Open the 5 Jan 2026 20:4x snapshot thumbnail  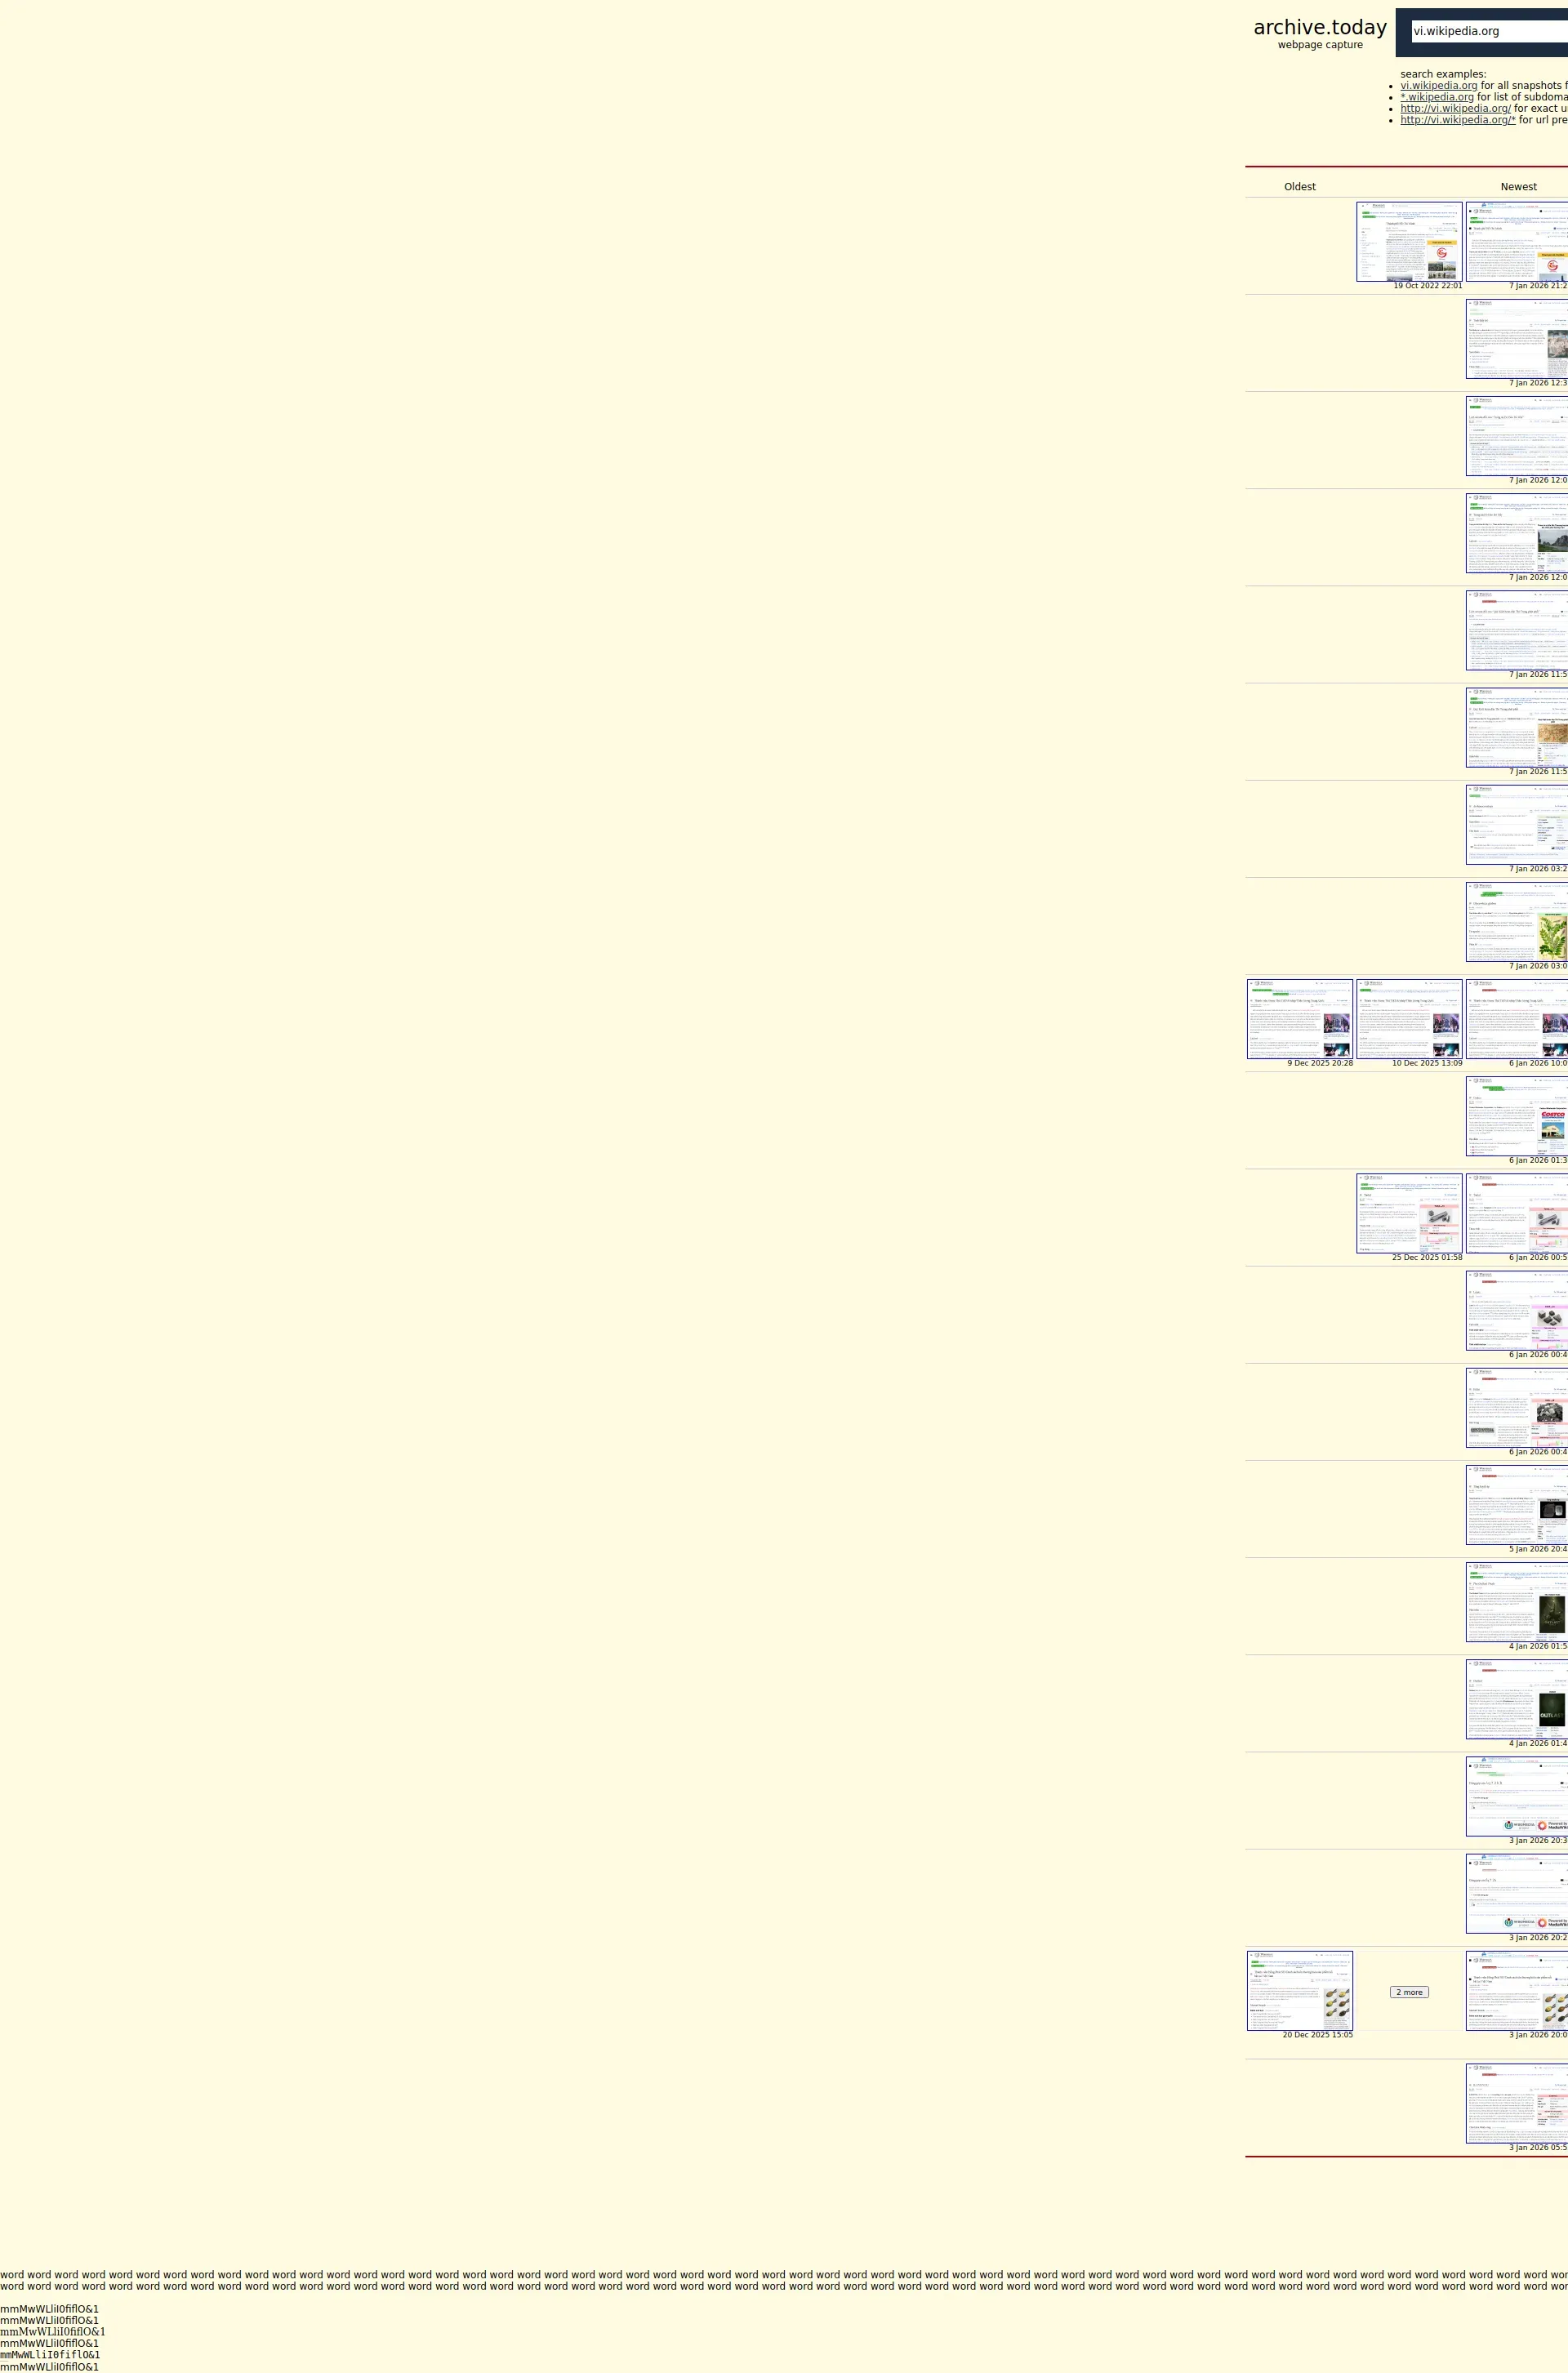coord(1516,1505)
